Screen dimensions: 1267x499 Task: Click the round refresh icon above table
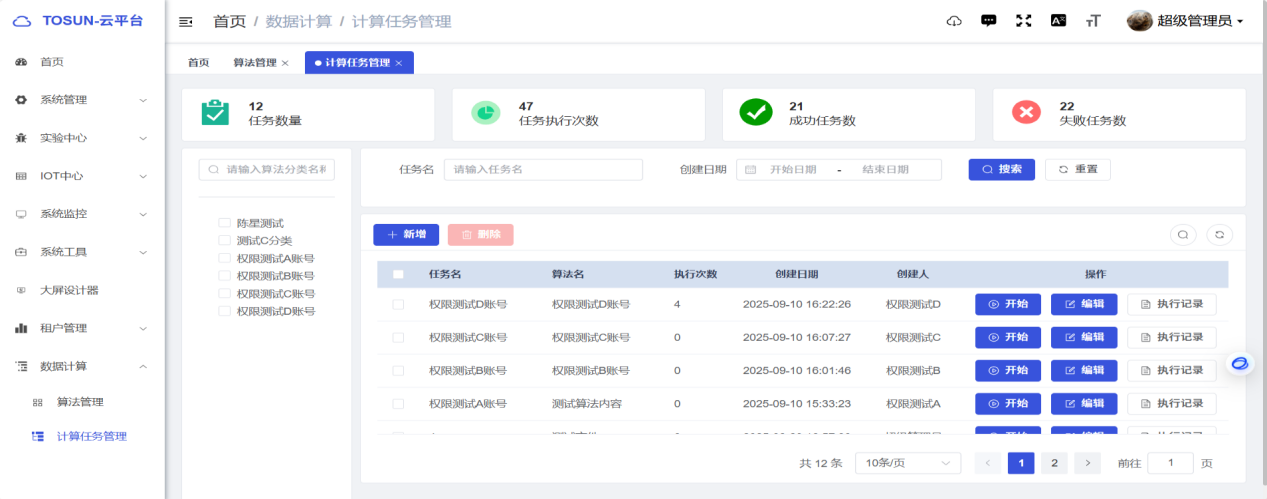click(x=1219, y=235)
